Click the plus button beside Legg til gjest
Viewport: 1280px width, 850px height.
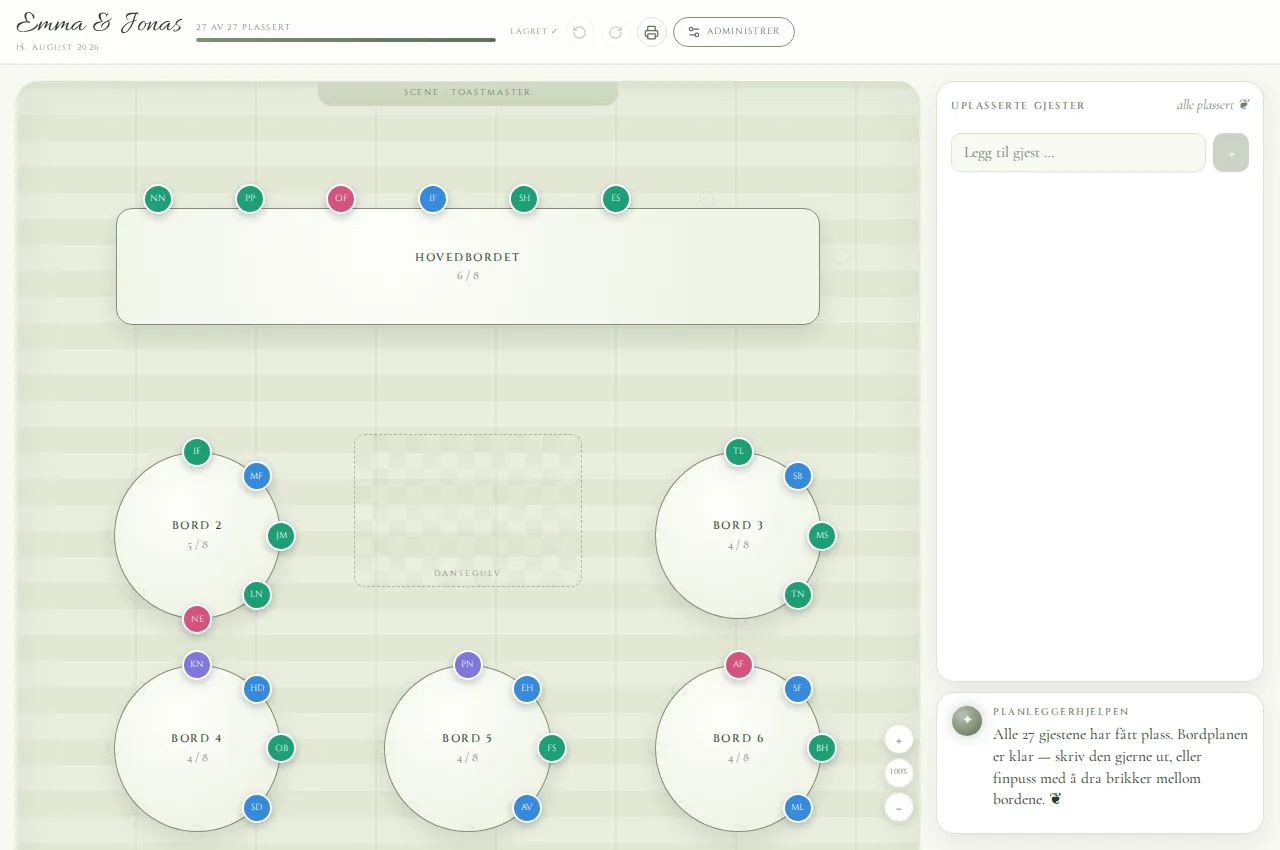coord(1231,153)
